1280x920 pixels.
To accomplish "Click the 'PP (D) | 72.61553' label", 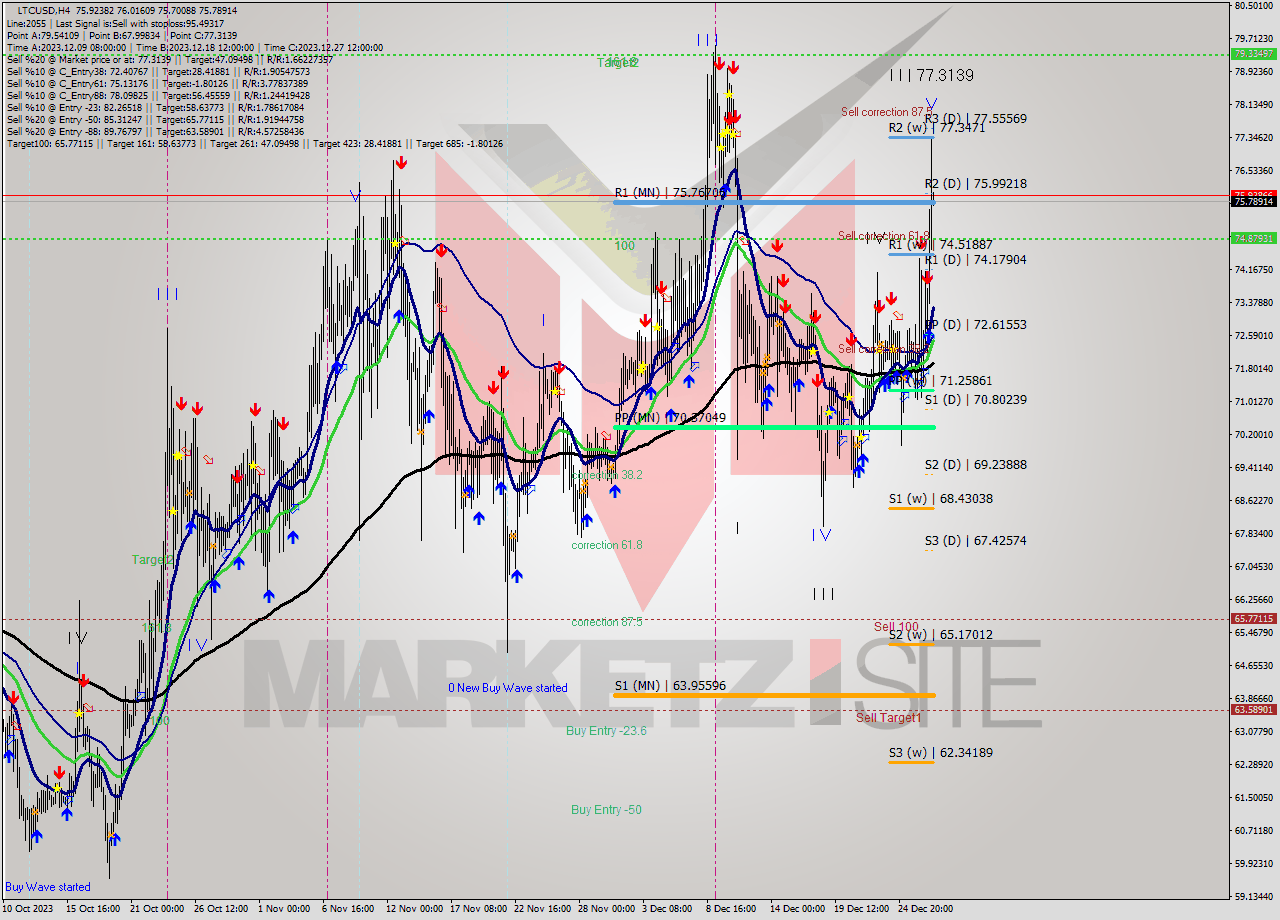I will tap(975, 324).
